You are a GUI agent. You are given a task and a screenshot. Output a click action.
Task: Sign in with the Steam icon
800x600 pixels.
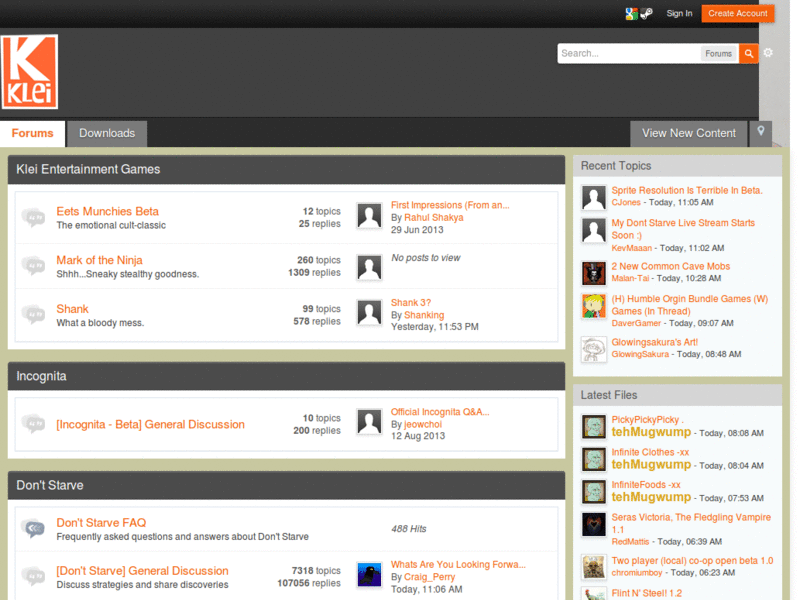tap(646, 14)
